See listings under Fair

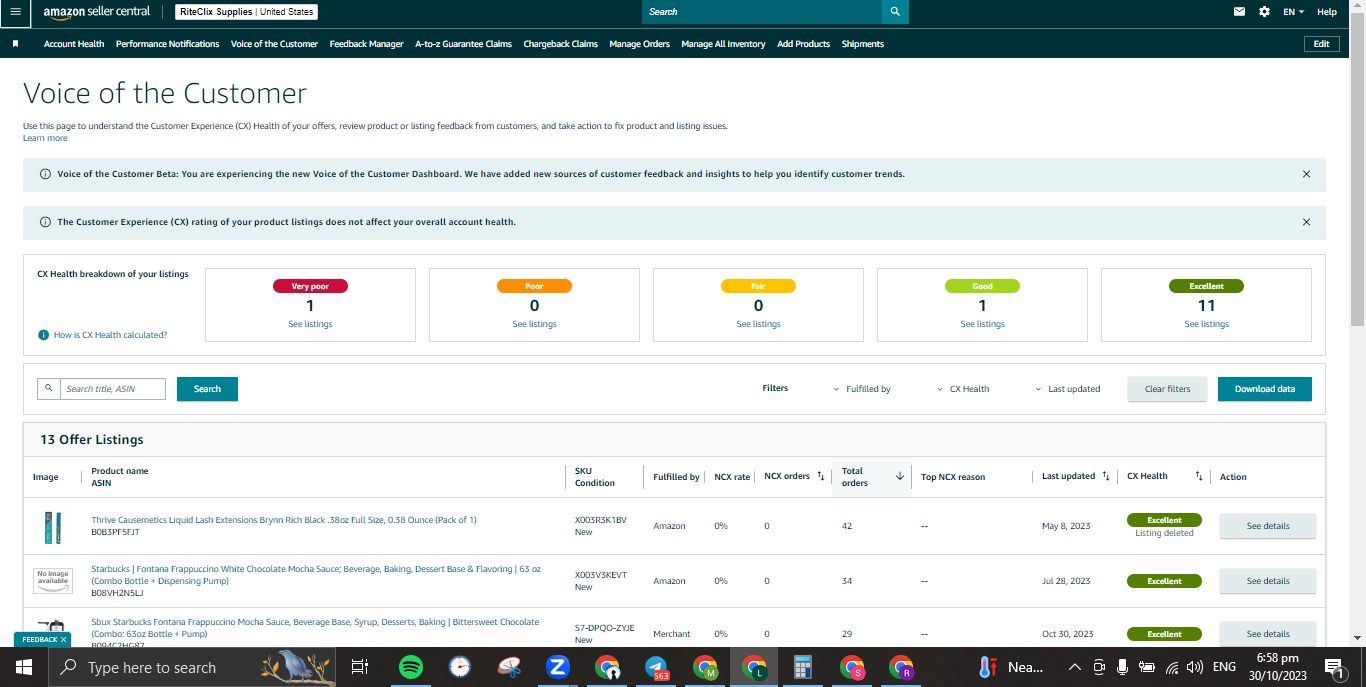click(758, 324)
